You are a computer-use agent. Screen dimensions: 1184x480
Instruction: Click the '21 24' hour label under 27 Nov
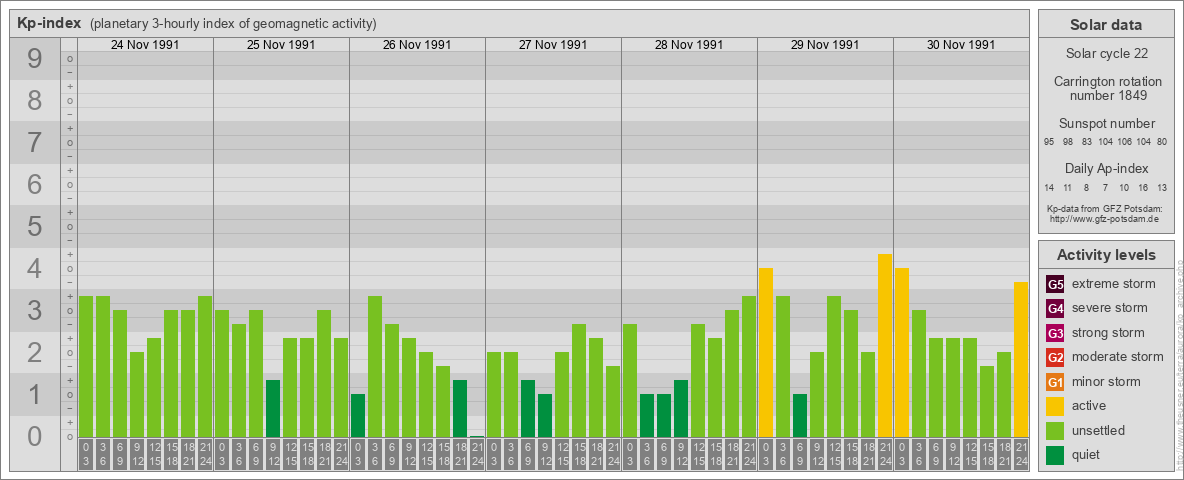[x=613, y=454]
